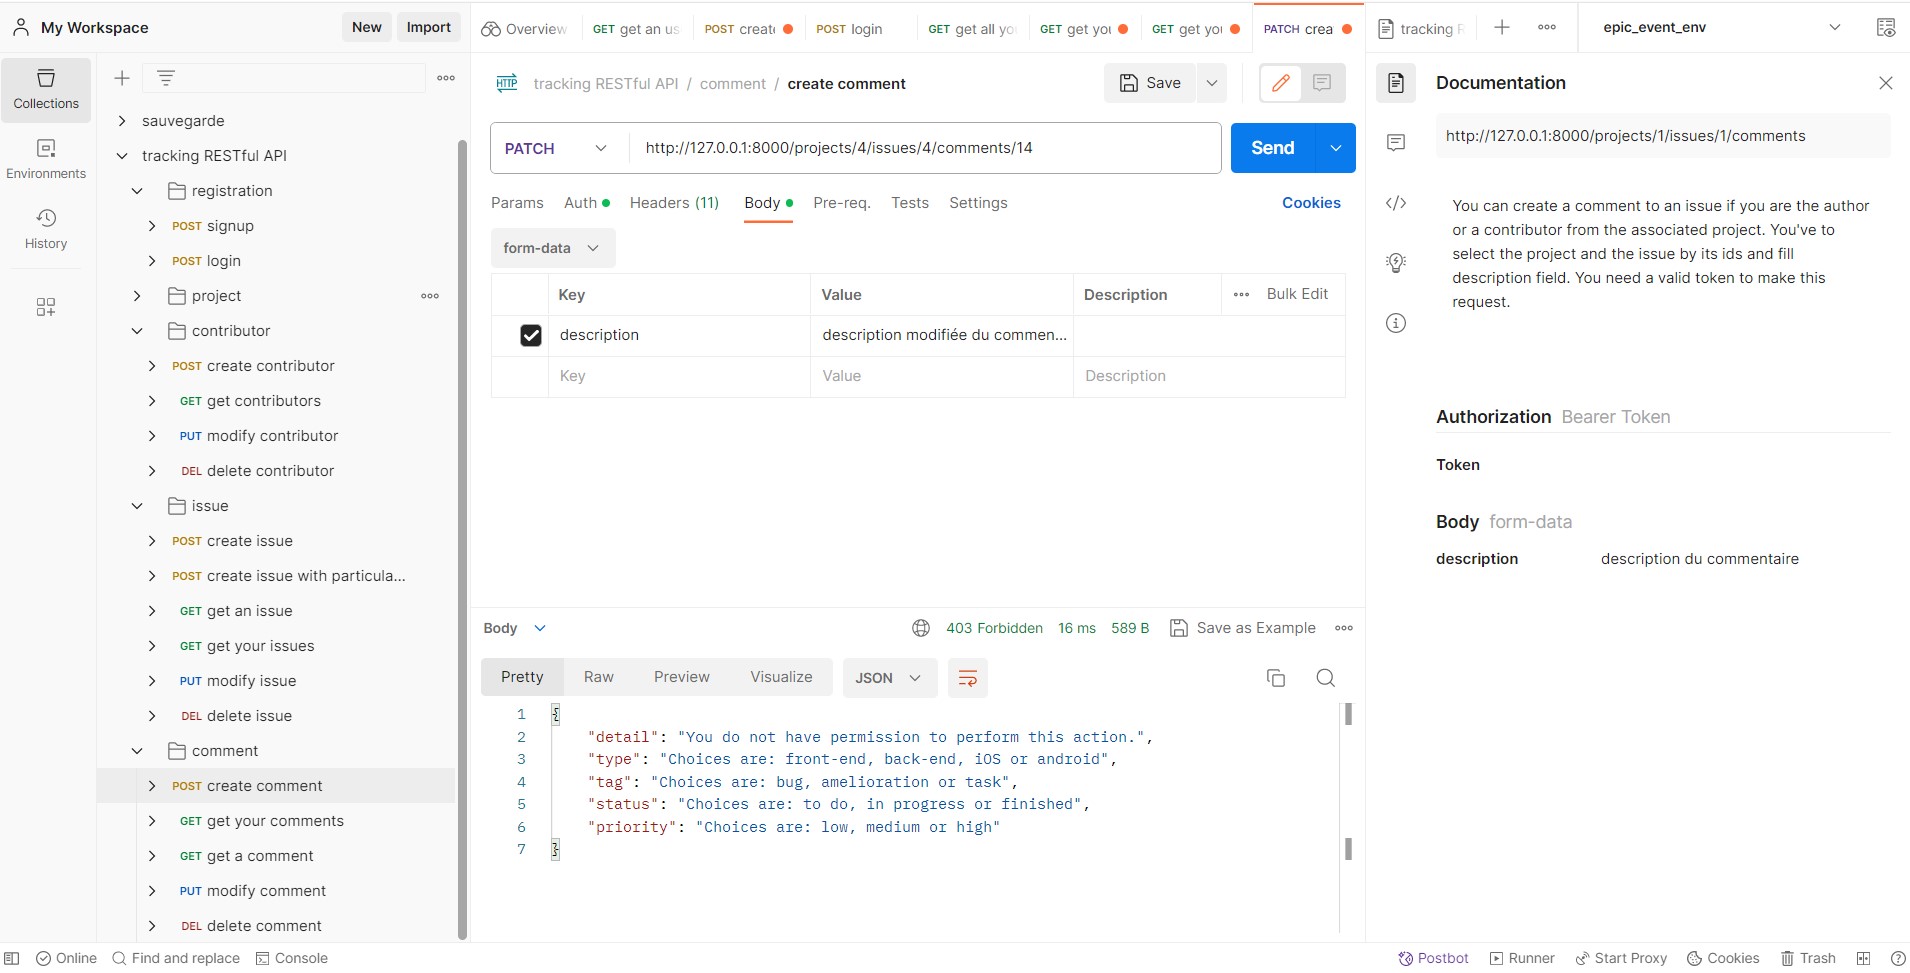Image resolution: width=1910 pixels, height=973 pixels.
Task: Open the Collections sidebar panel
Action: (x=46, y=90)
